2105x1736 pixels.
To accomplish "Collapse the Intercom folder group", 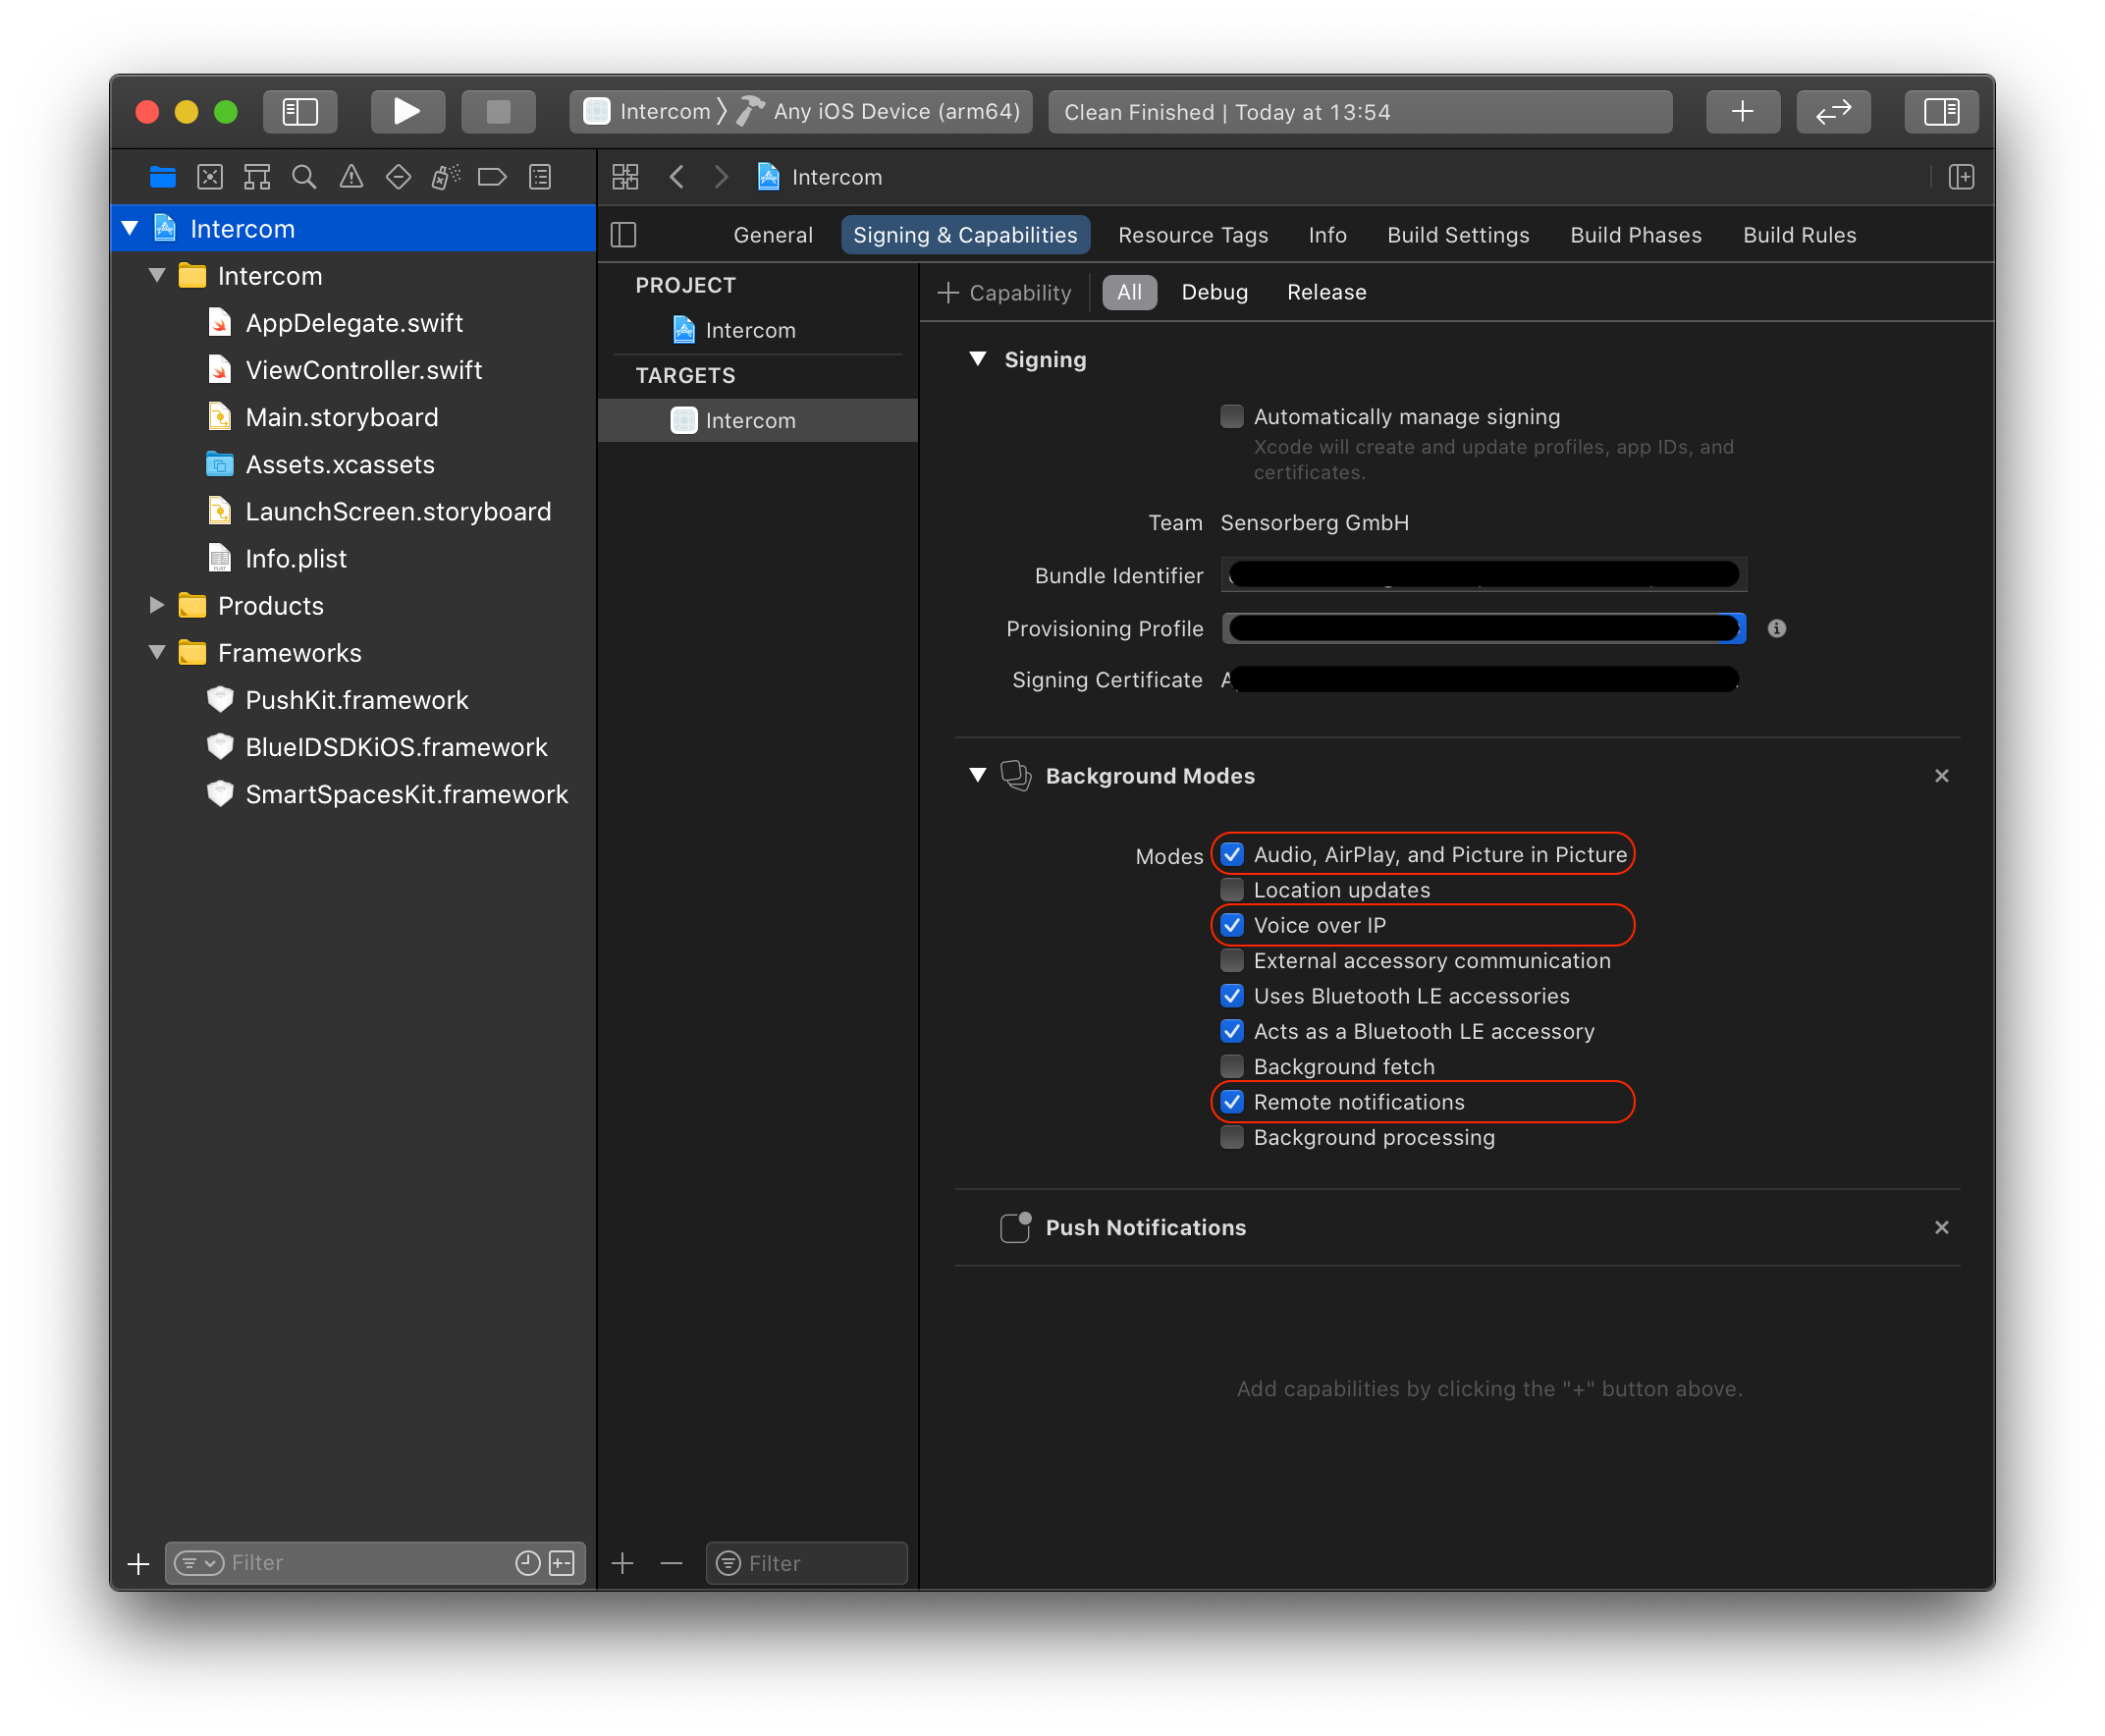I will (x=157, y=276).
